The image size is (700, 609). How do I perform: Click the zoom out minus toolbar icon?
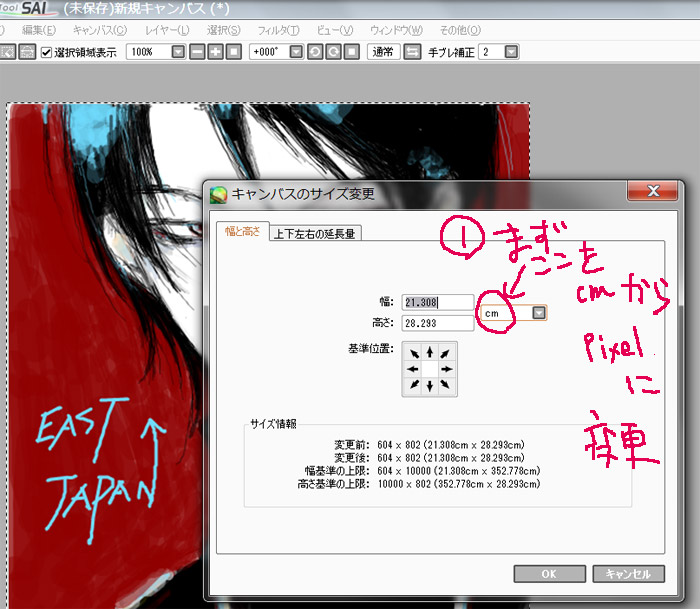pos(197,52)
